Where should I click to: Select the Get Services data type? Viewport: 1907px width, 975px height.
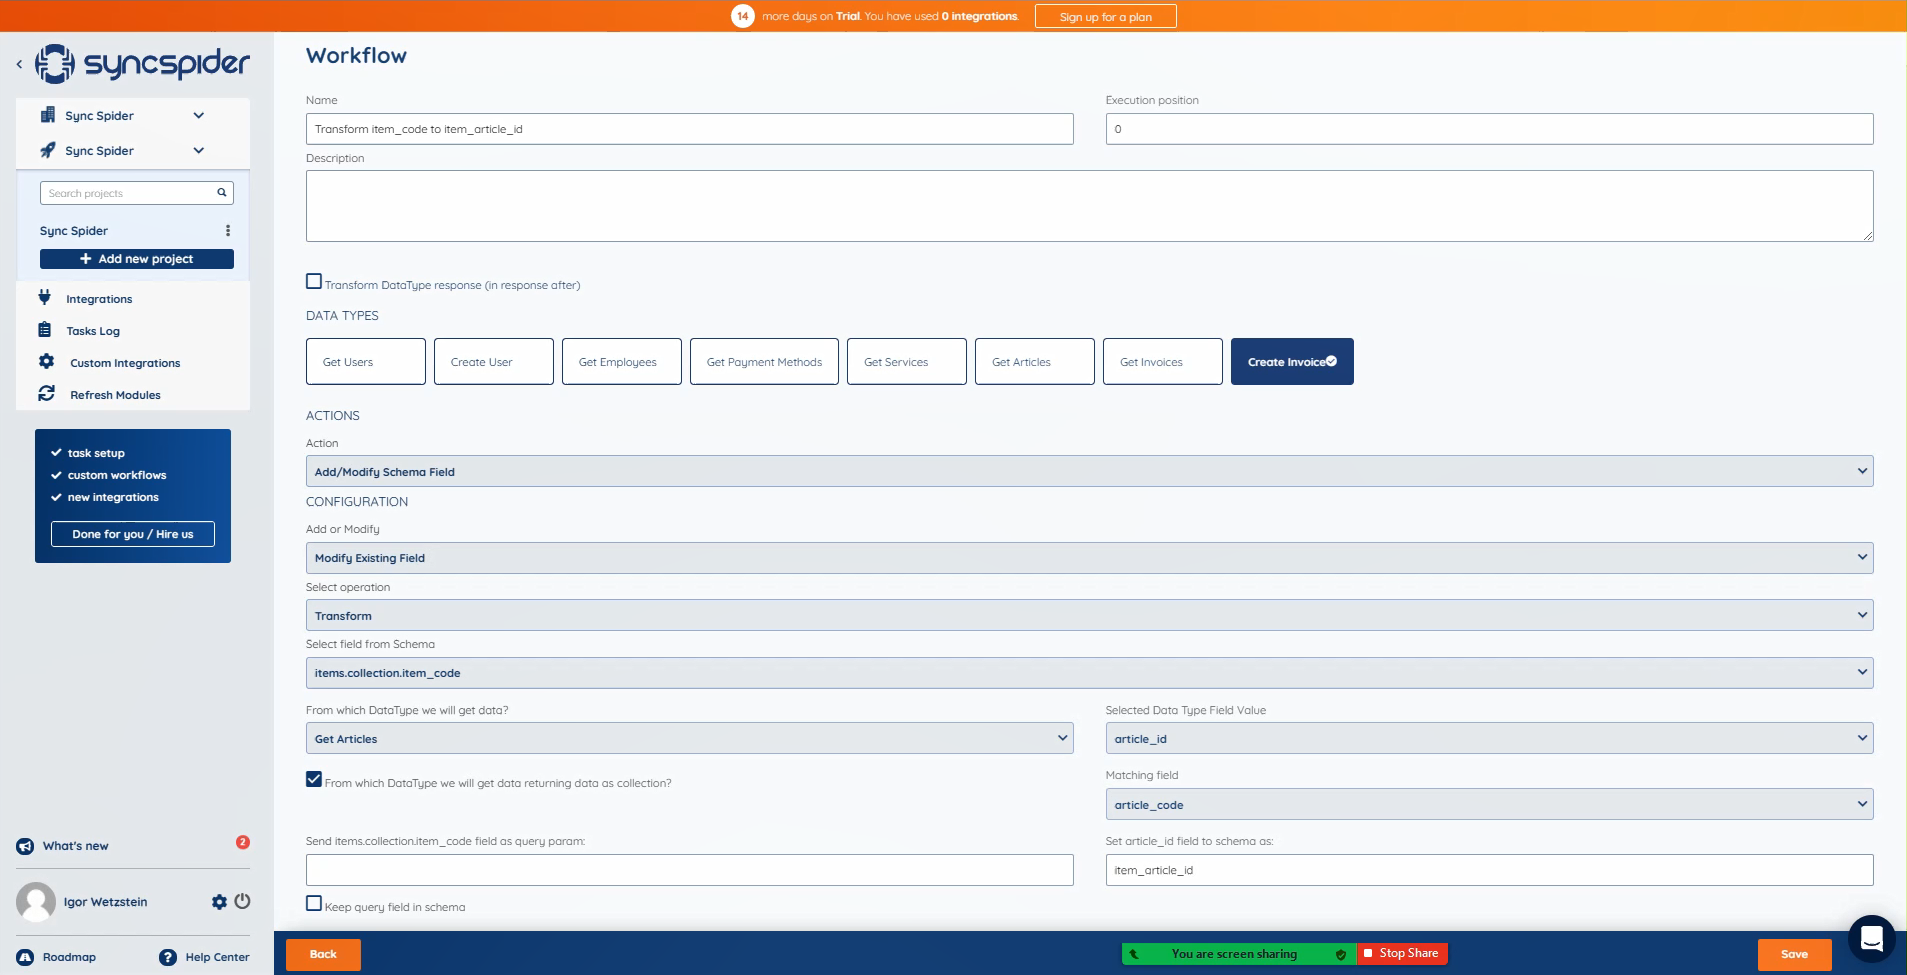[x=907, y=361]
